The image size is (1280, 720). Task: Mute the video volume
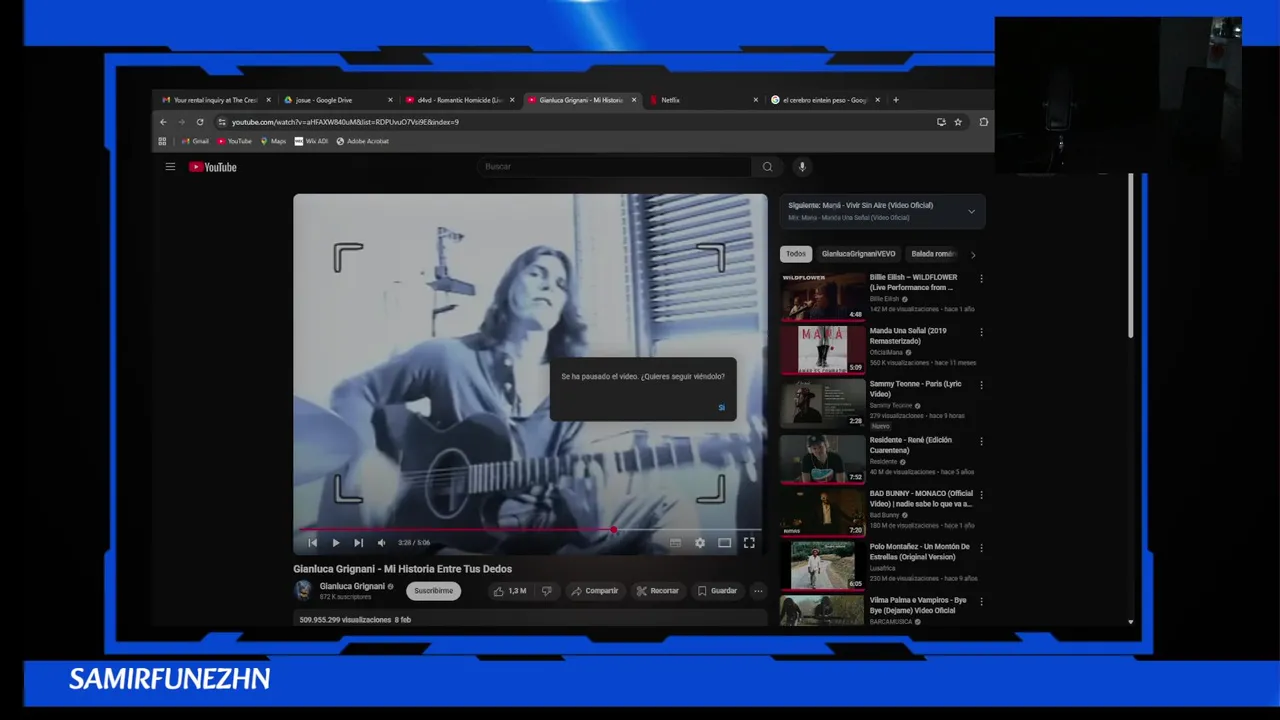(x=381, y=543)
